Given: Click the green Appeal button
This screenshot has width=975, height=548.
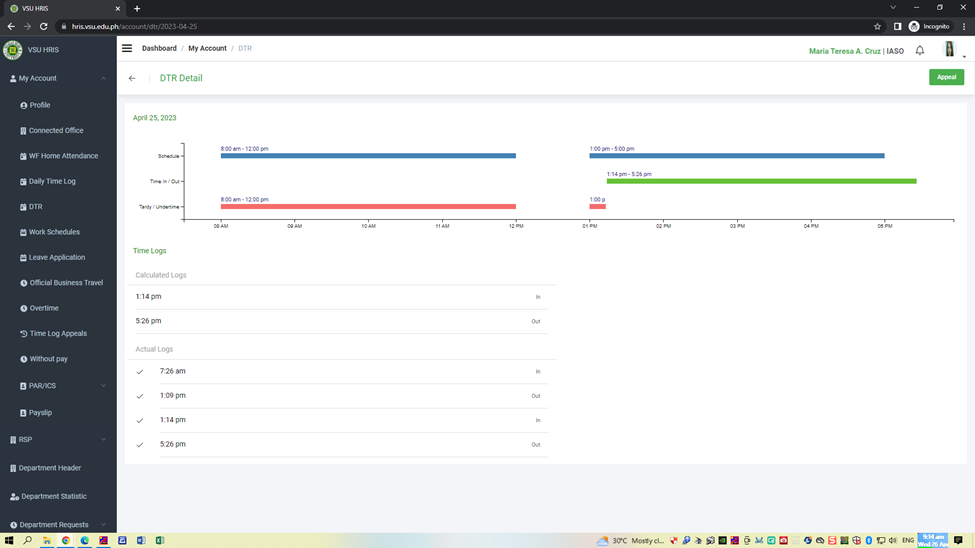Looking at the screenshot, I should [946, 77].
